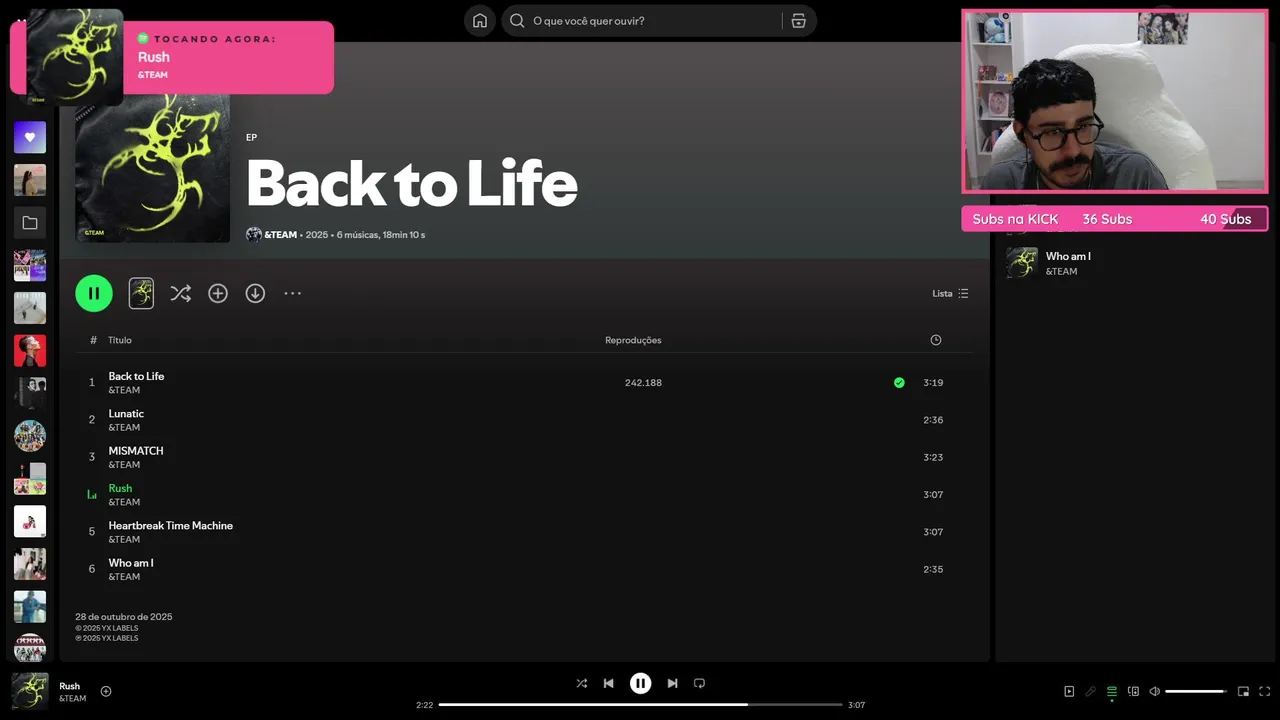The image size is (1280, 720).
Task: Click the duration clock column header
Action: [x=936, y=340]
